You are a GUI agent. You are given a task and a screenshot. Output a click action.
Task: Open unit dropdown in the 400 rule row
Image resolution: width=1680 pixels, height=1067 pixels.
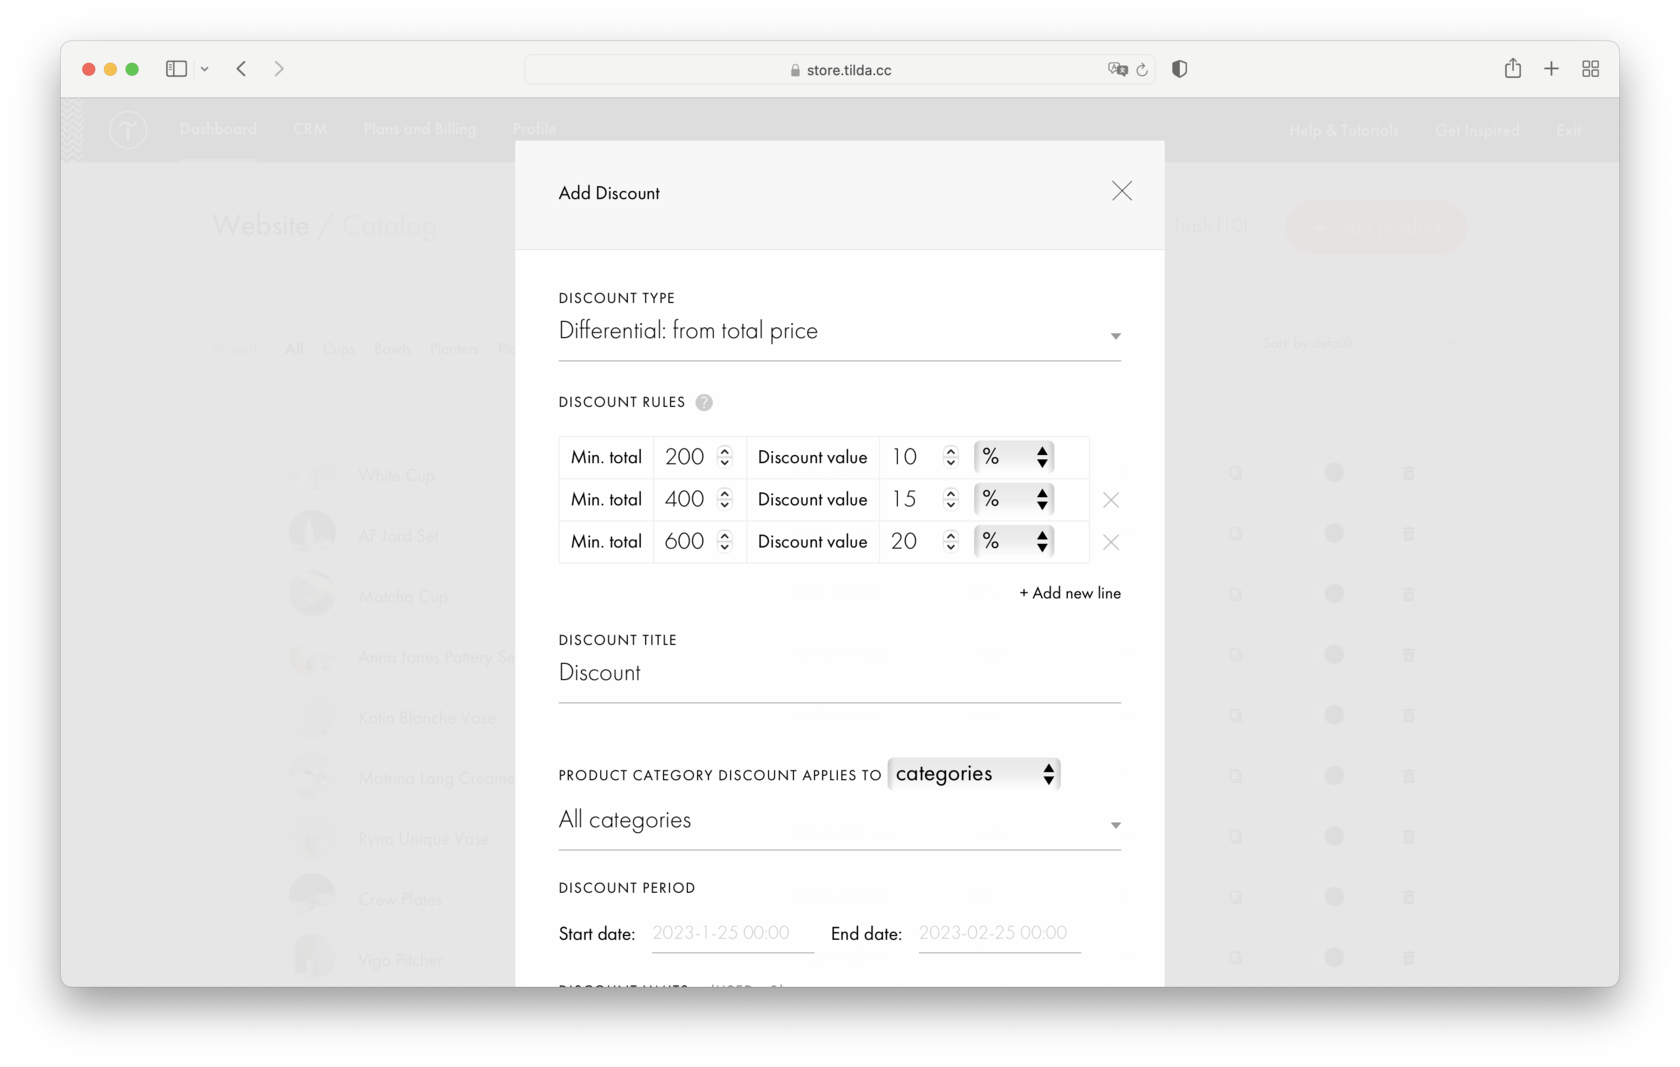pos(1014,499)
